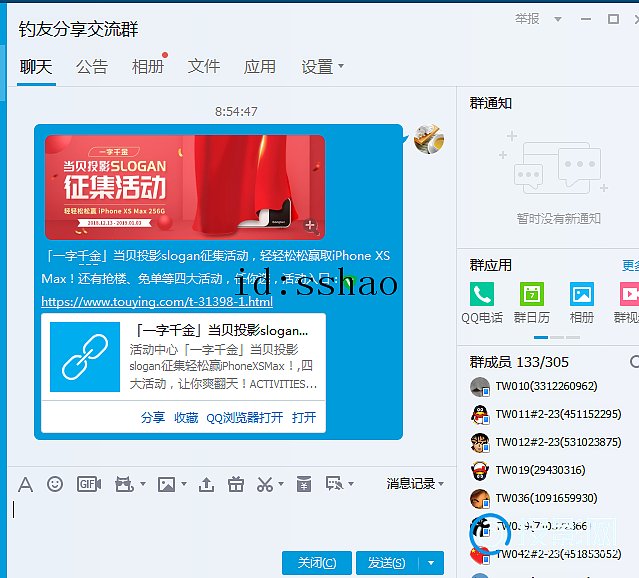Open avatar of TW019 member

click(480, 471)
